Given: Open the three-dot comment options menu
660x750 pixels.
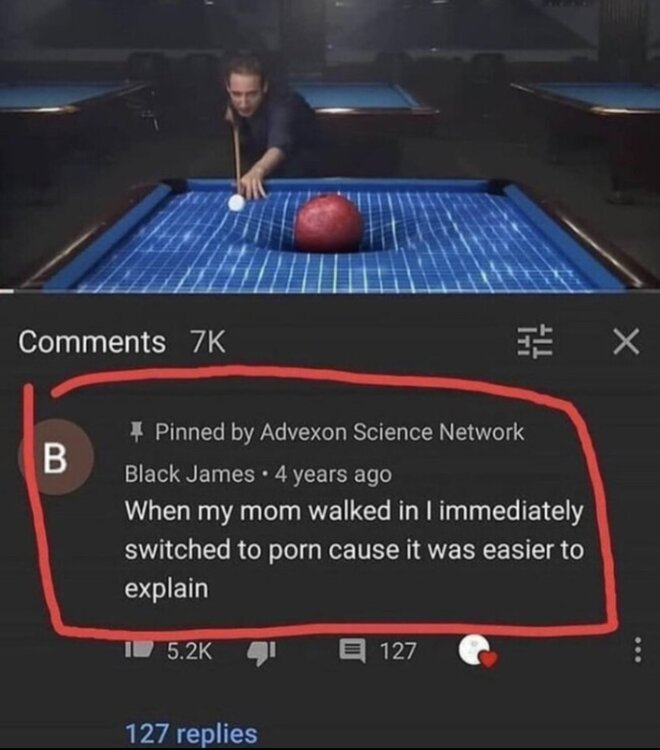Looking at the screenshot, I should (637, 650).
